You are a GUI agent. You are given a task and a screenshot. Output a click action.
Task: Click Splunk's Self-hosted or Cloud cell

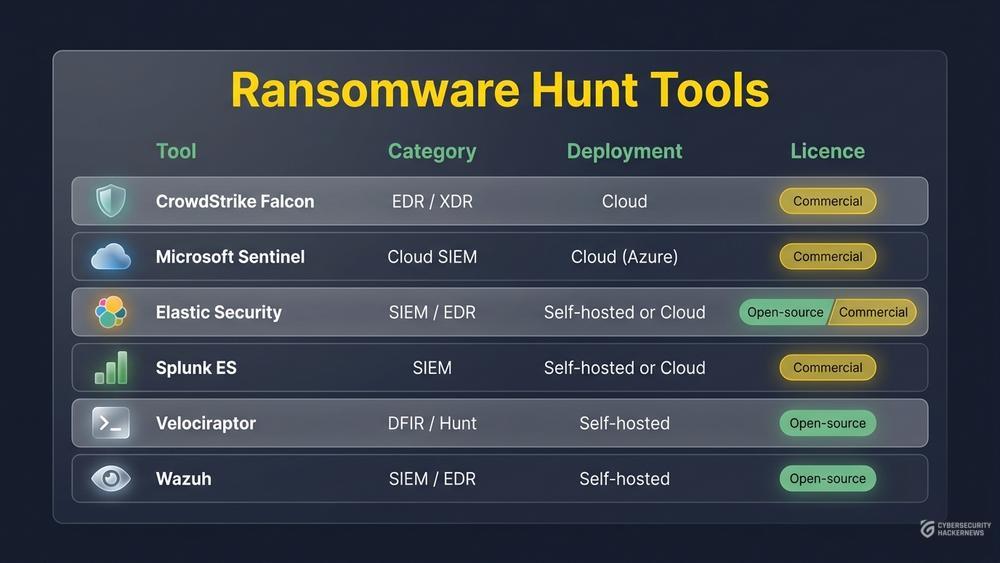(624, 368)
